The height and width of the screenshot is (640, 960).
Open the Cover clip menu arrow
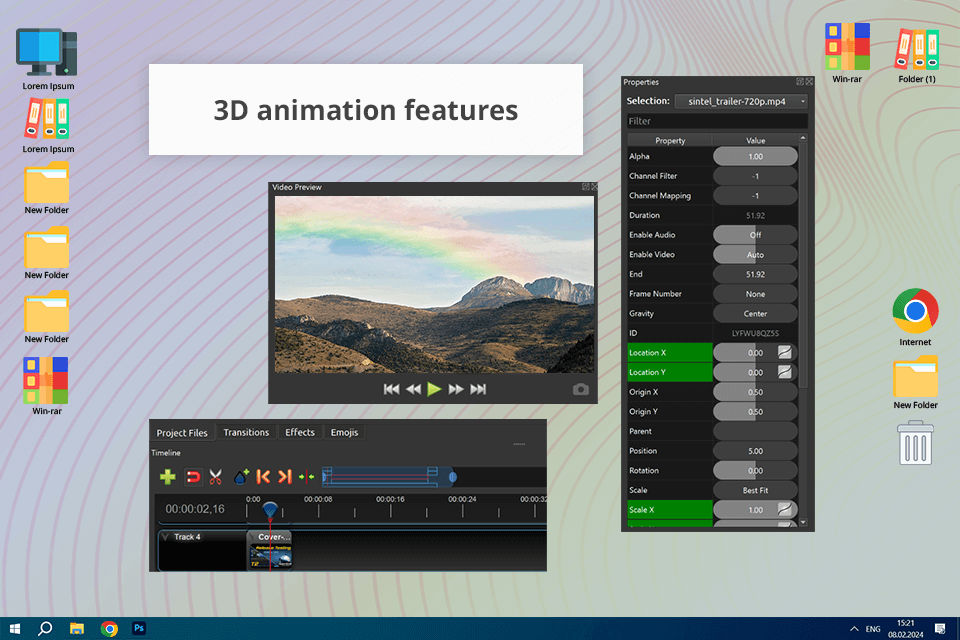[x=252, y=536]
